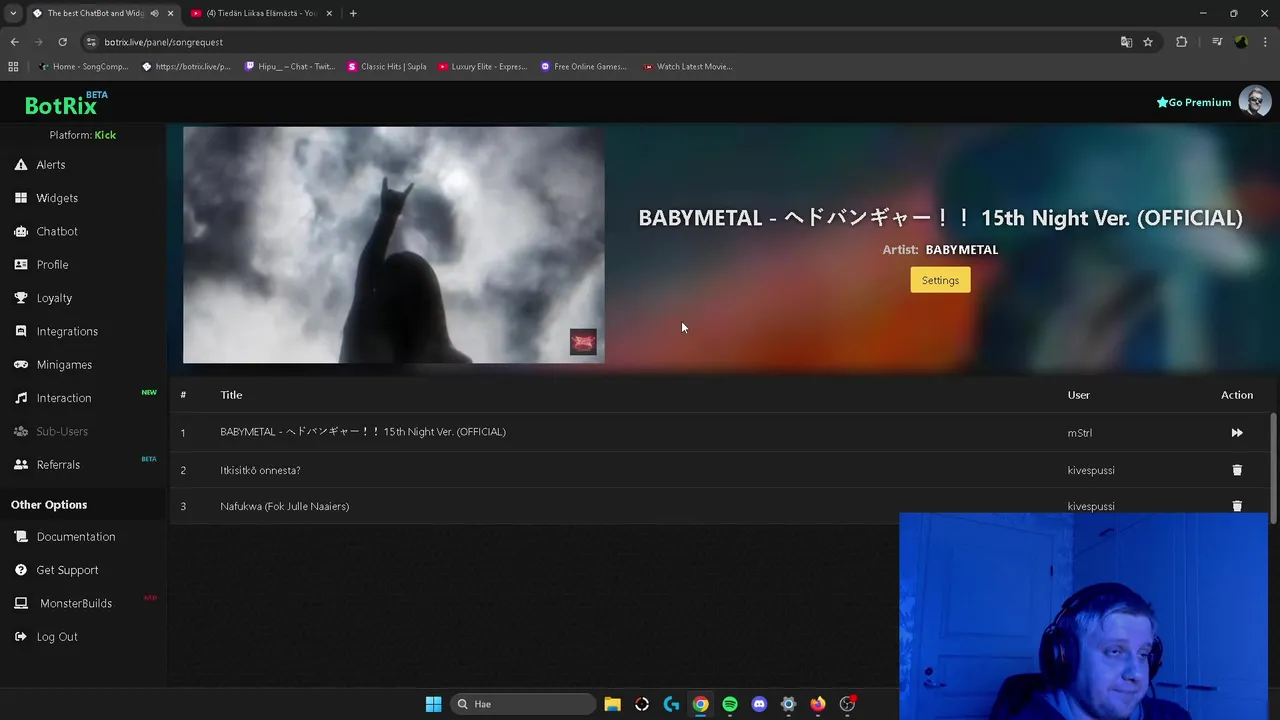Open Documentation from Other Options

(76, 537)
